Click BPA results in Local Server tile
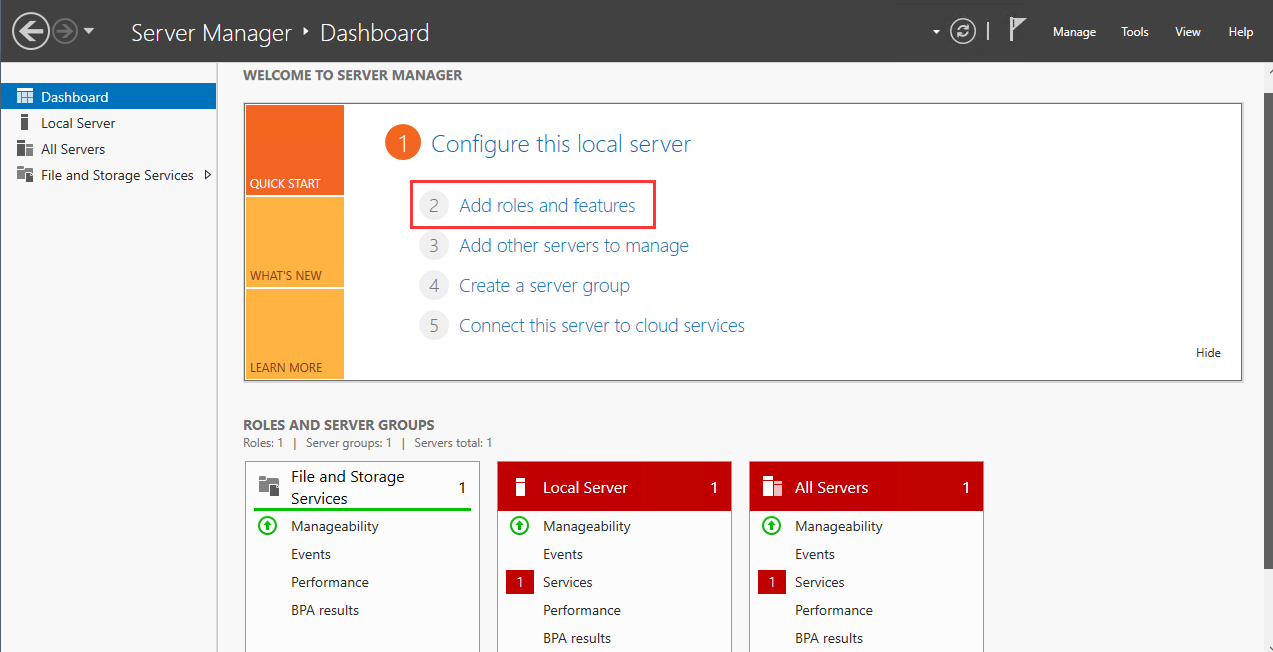This screenshot has height=652, width=1273. (577, 638)
